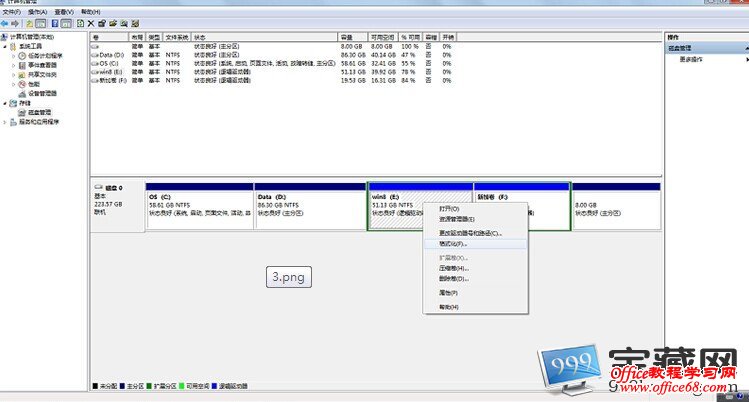
Task: Click the 任务计划程序 clock icon
Action: pos(22,56)
